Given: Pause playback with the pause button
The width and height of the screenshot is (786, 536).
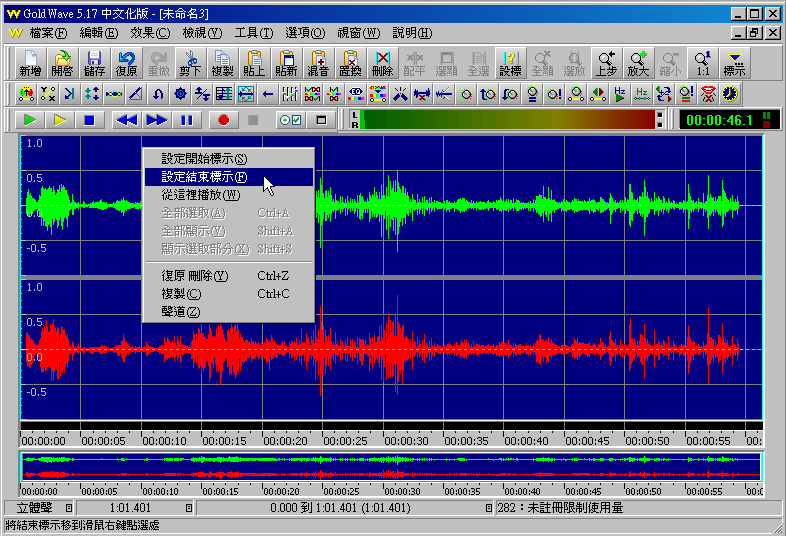Looking at the screenshot, I should (x=186, y=120).
